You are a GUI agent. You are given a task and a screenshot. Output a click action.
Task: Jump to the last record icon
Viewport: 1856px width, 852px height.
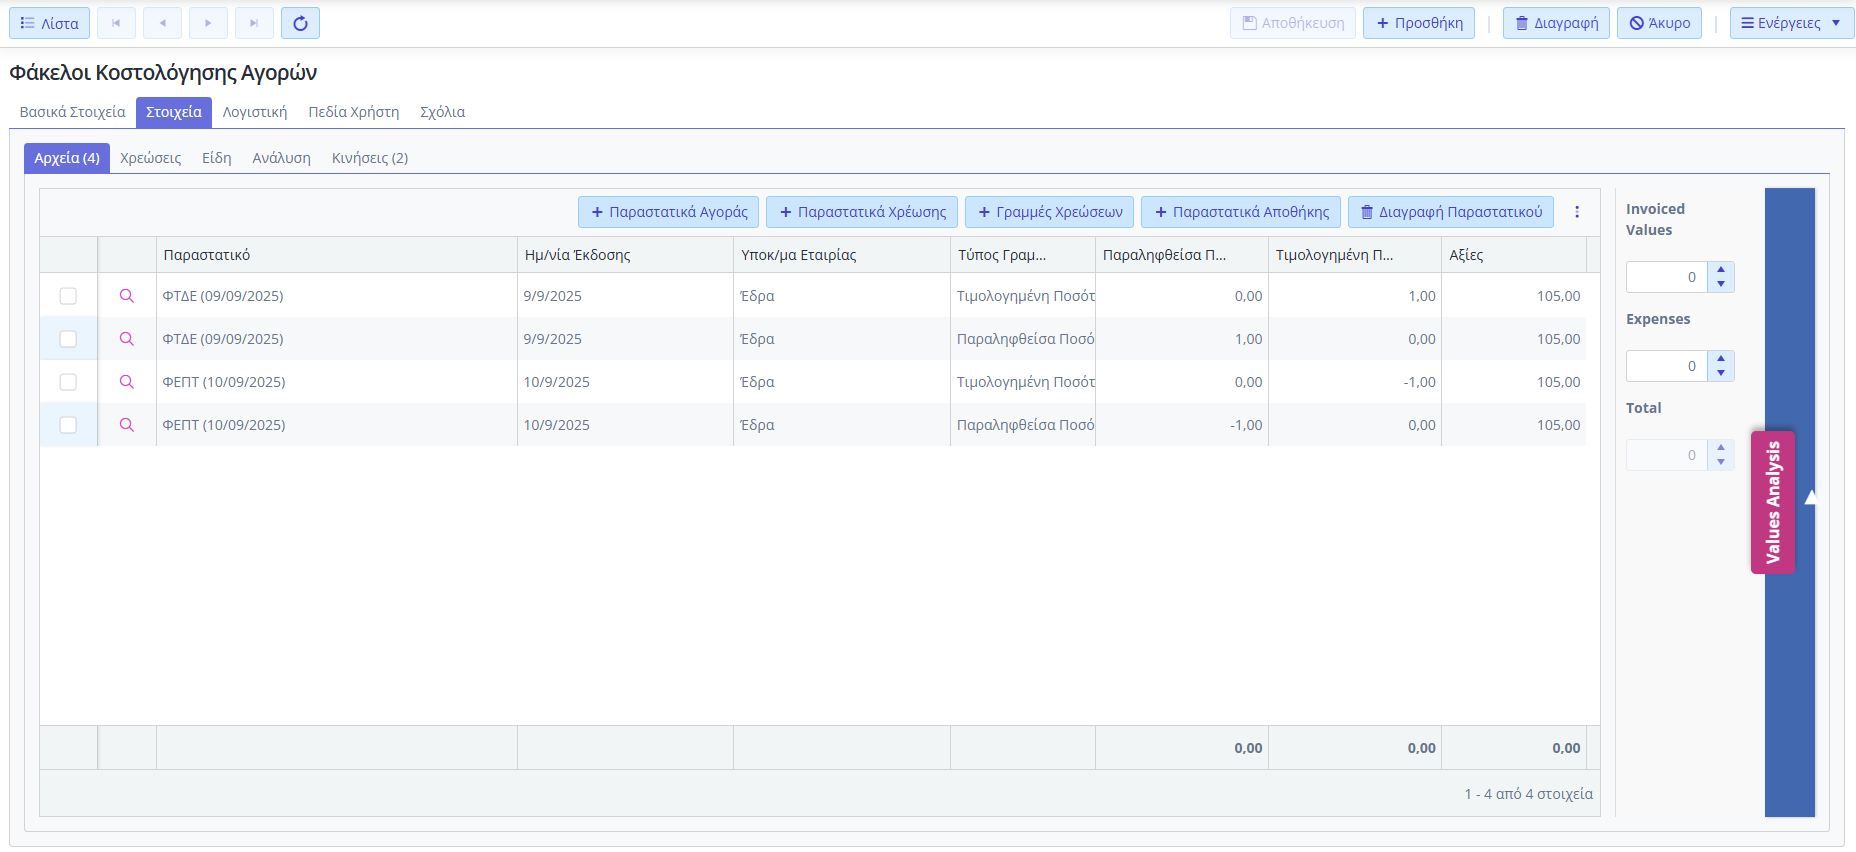point(254,23)
